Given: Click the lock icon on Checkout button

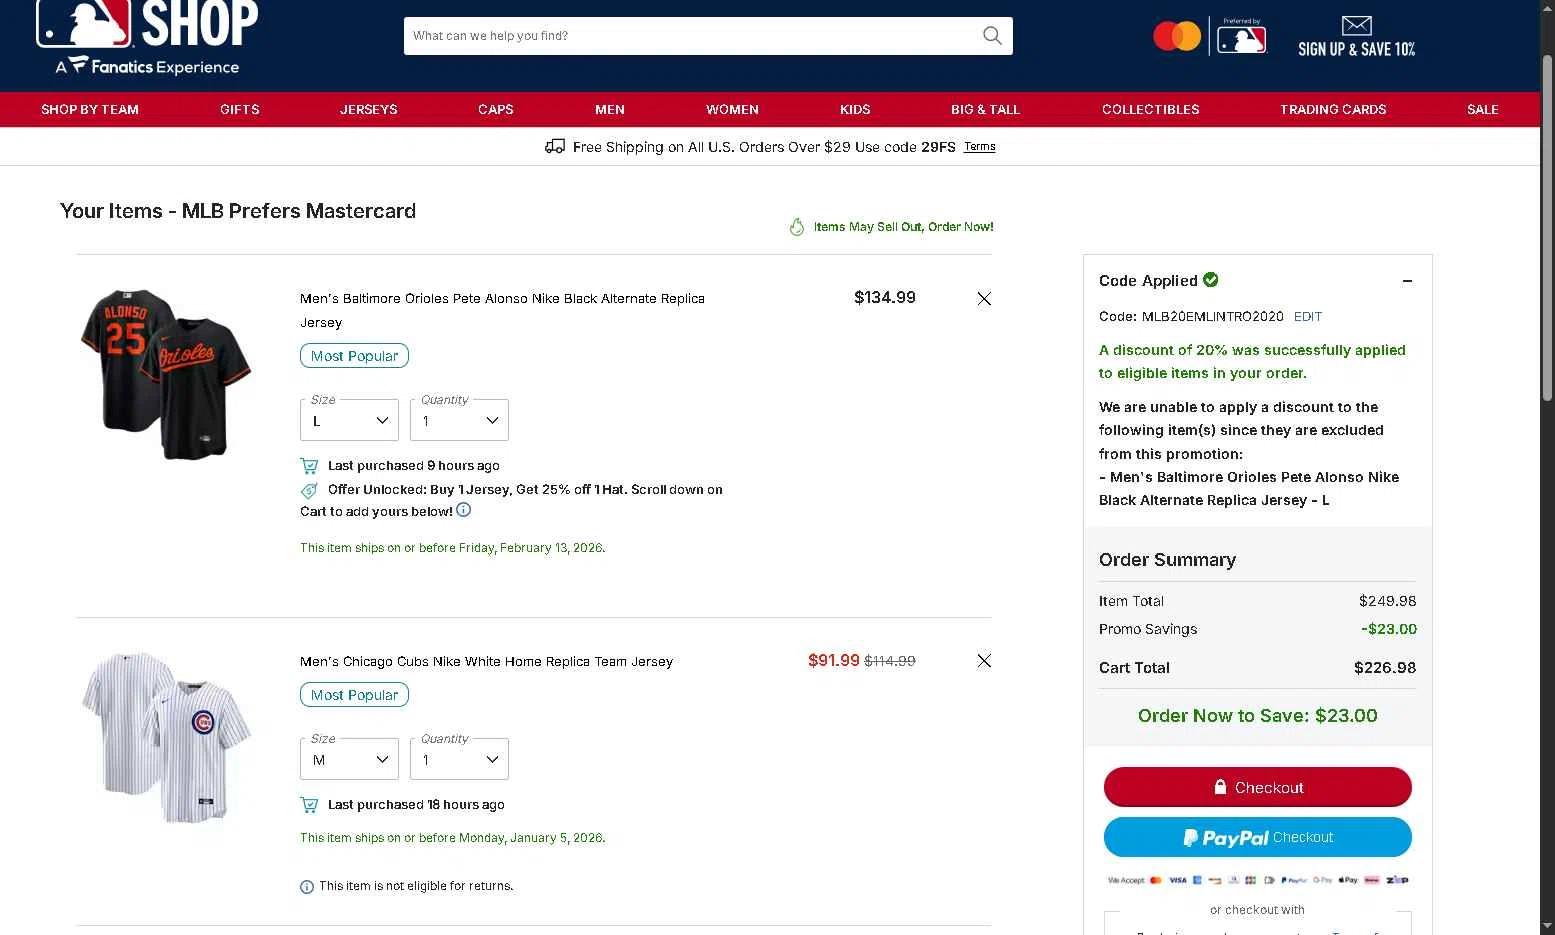Looking at the screenshot, I should click(1220, 787).
